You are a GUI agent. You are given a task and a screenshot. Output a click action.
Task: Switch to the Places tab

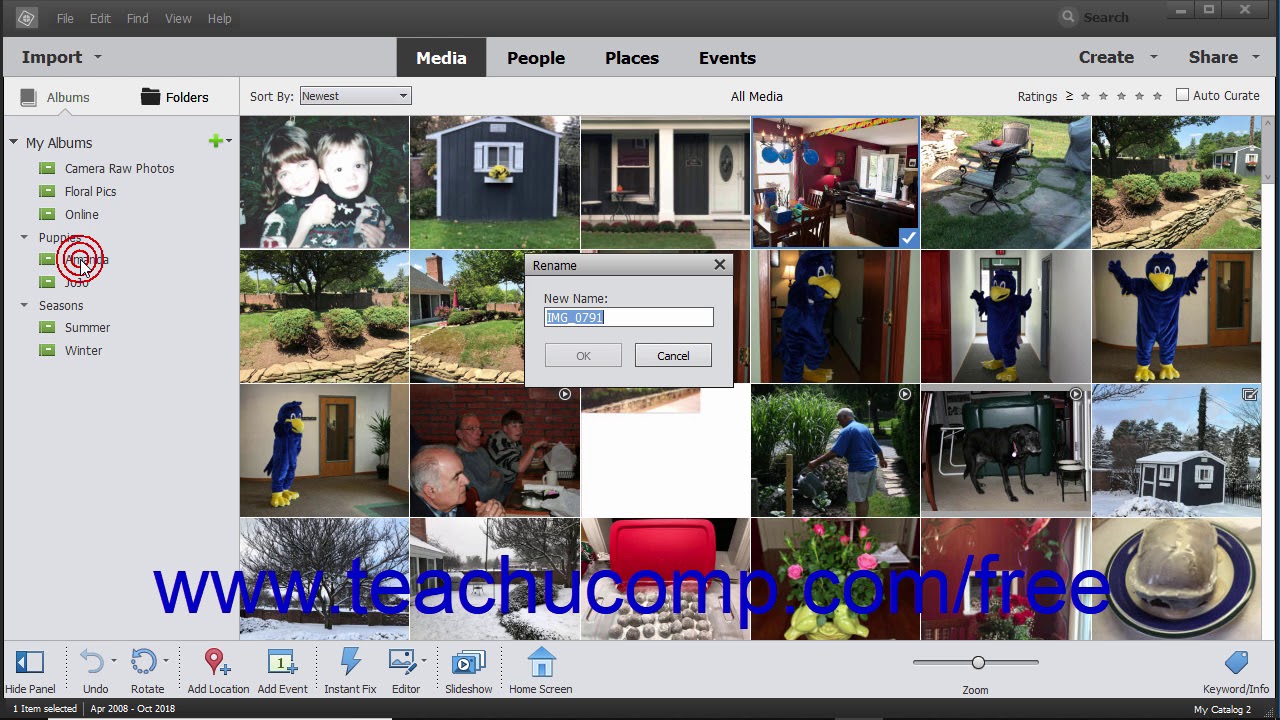pos(632,58)
